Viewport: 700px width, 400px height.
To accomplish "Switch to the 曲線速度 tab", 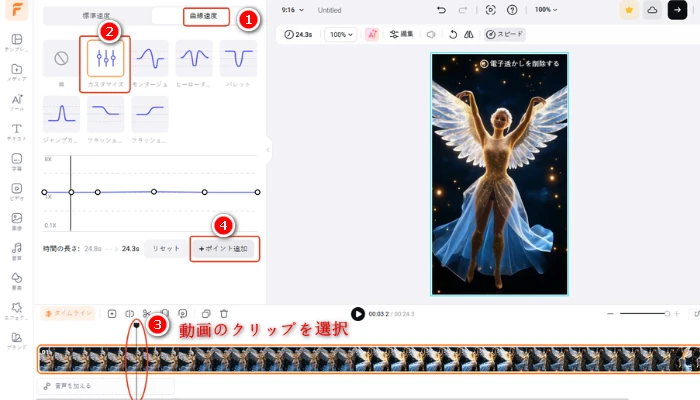I will tap(205, 16).
